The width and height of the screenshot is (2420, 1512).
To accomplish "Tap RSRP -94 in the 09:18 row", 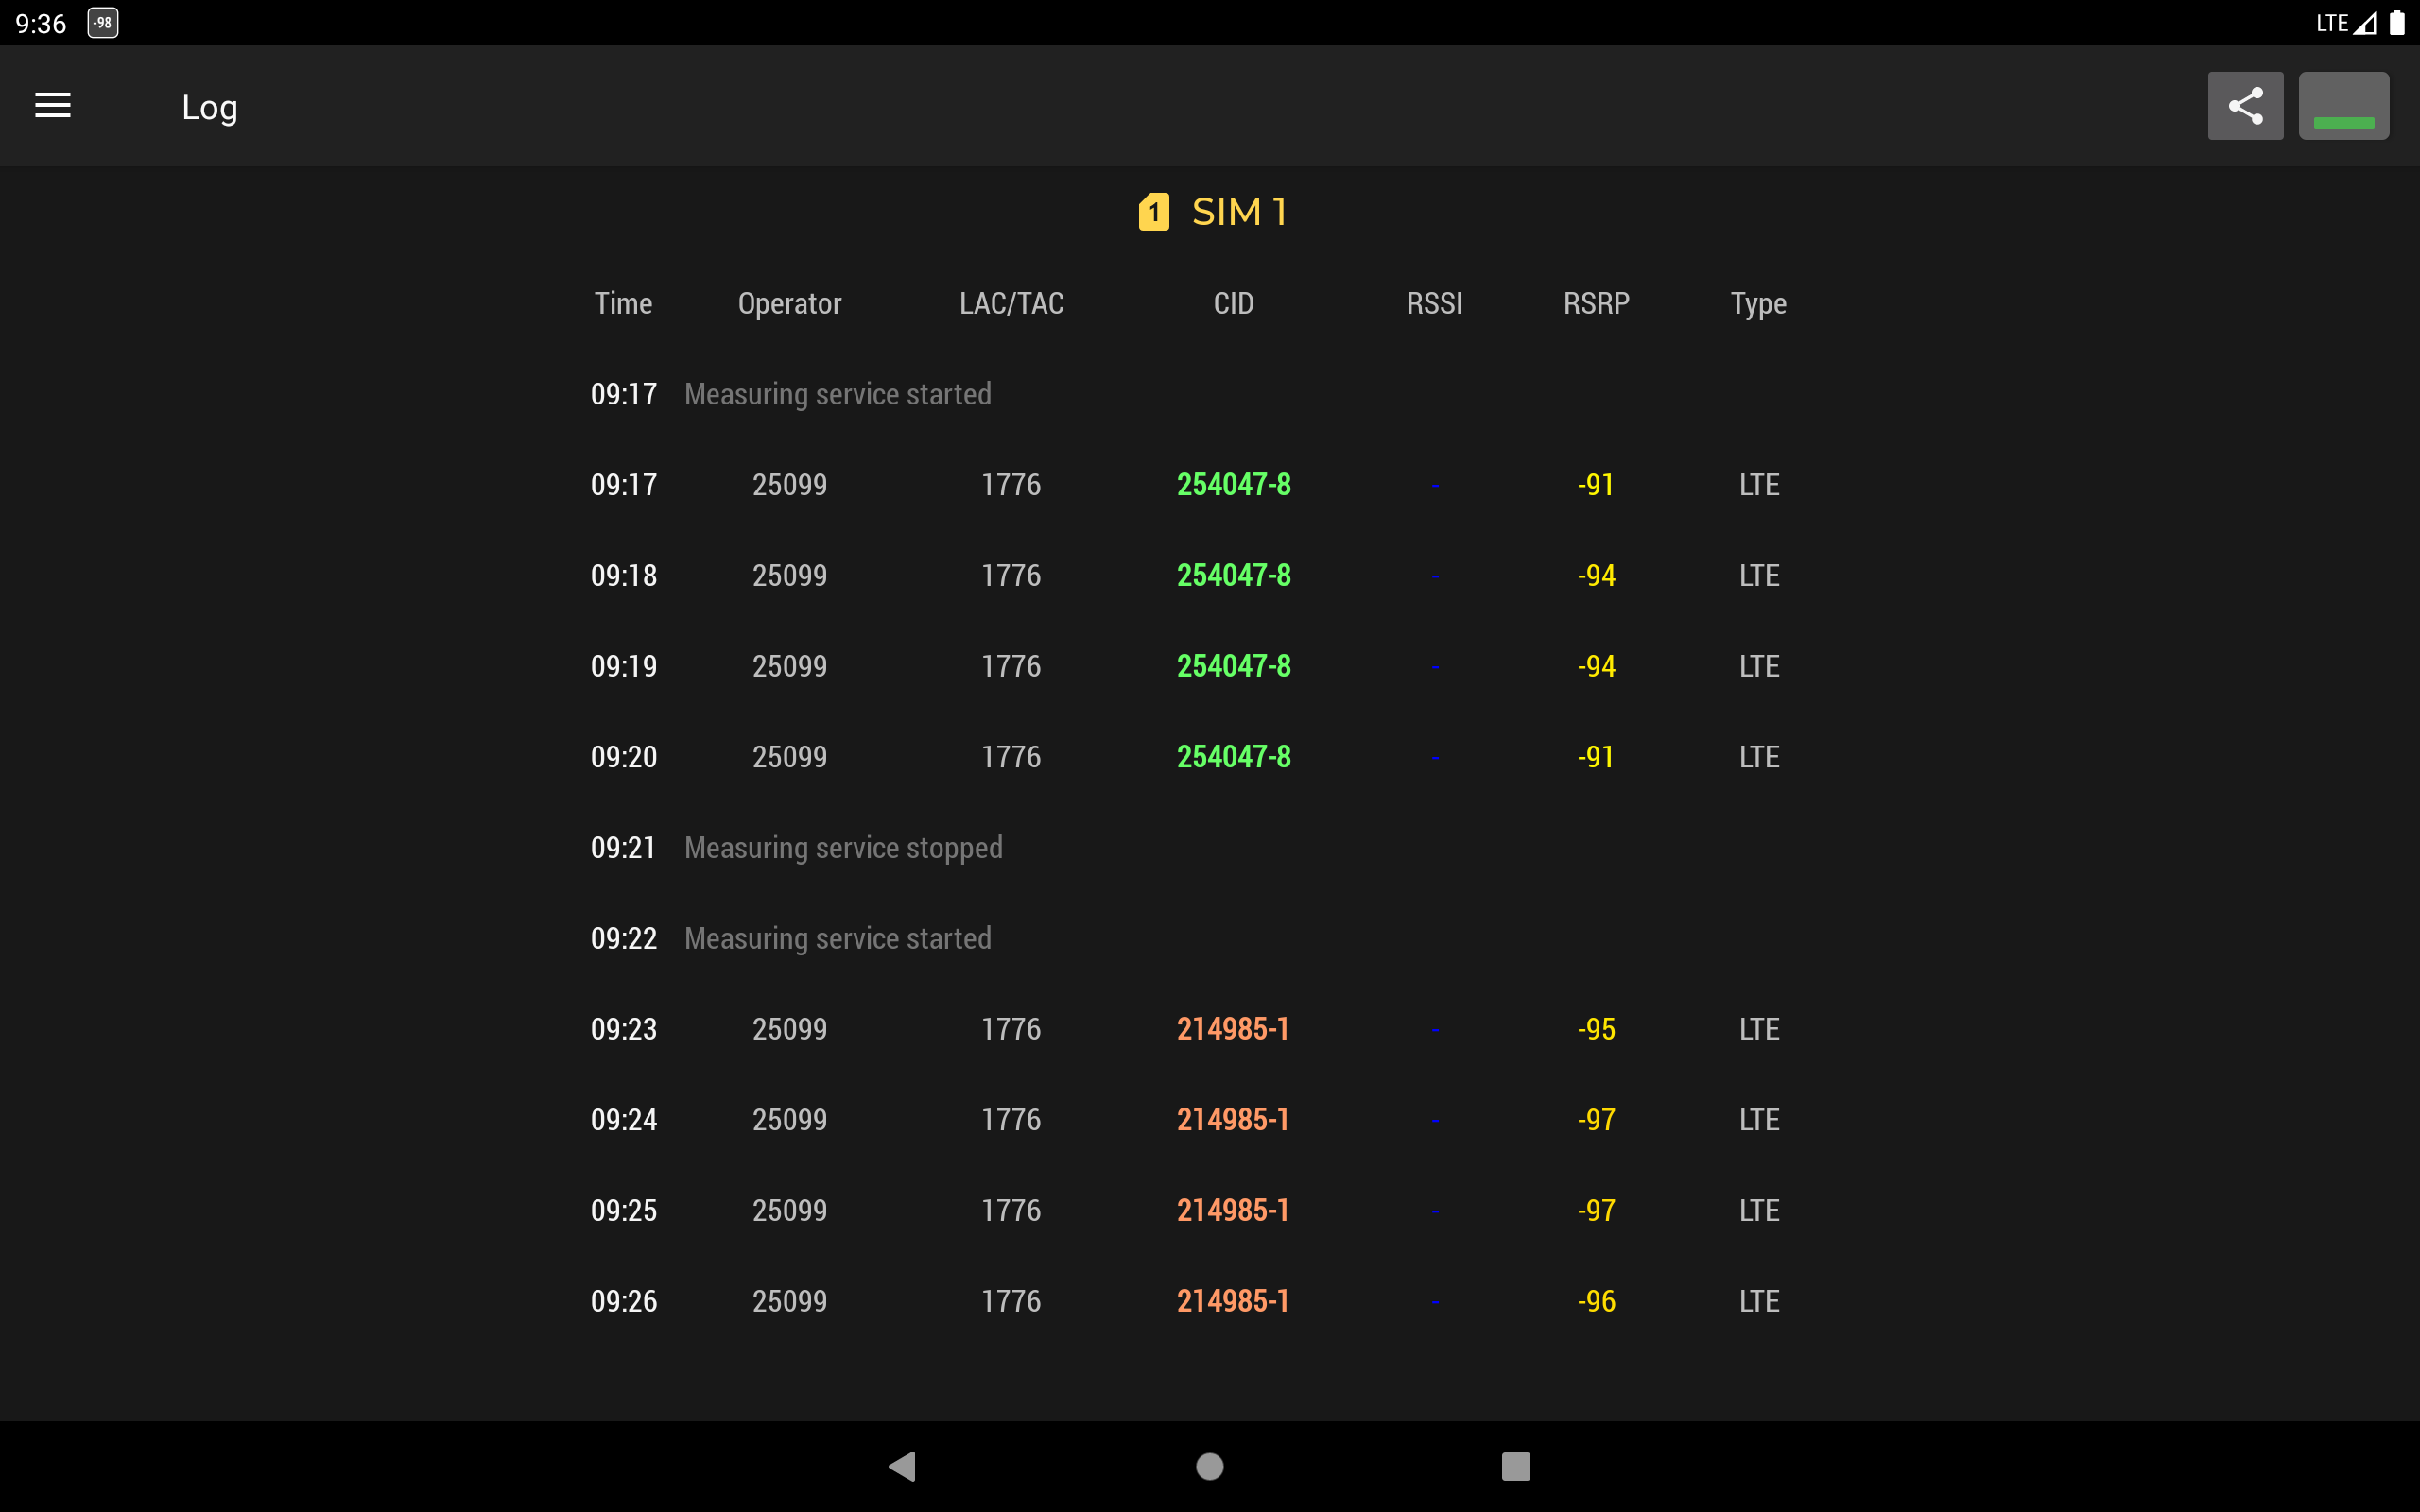I will 1596,575.
